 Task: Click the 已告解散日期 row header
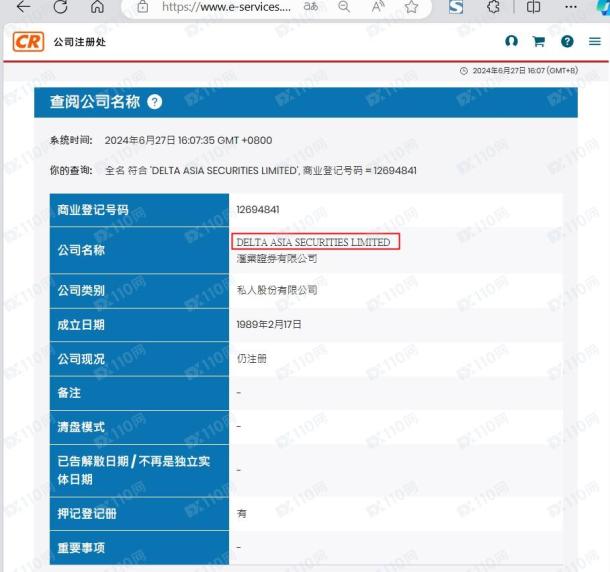(x=139, y=470)
